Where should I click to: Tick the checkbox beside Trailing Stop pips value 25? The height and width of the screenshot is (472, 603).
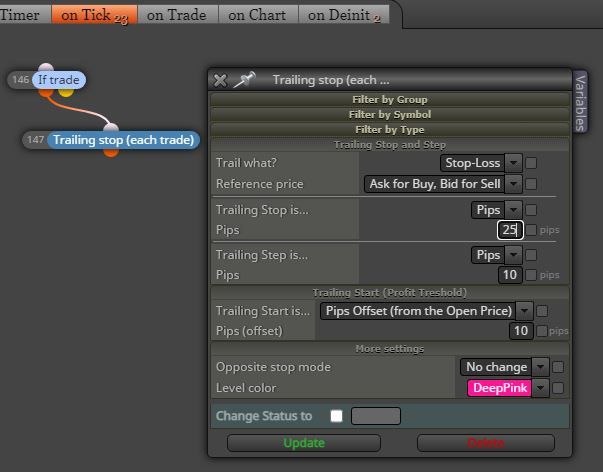531,230
